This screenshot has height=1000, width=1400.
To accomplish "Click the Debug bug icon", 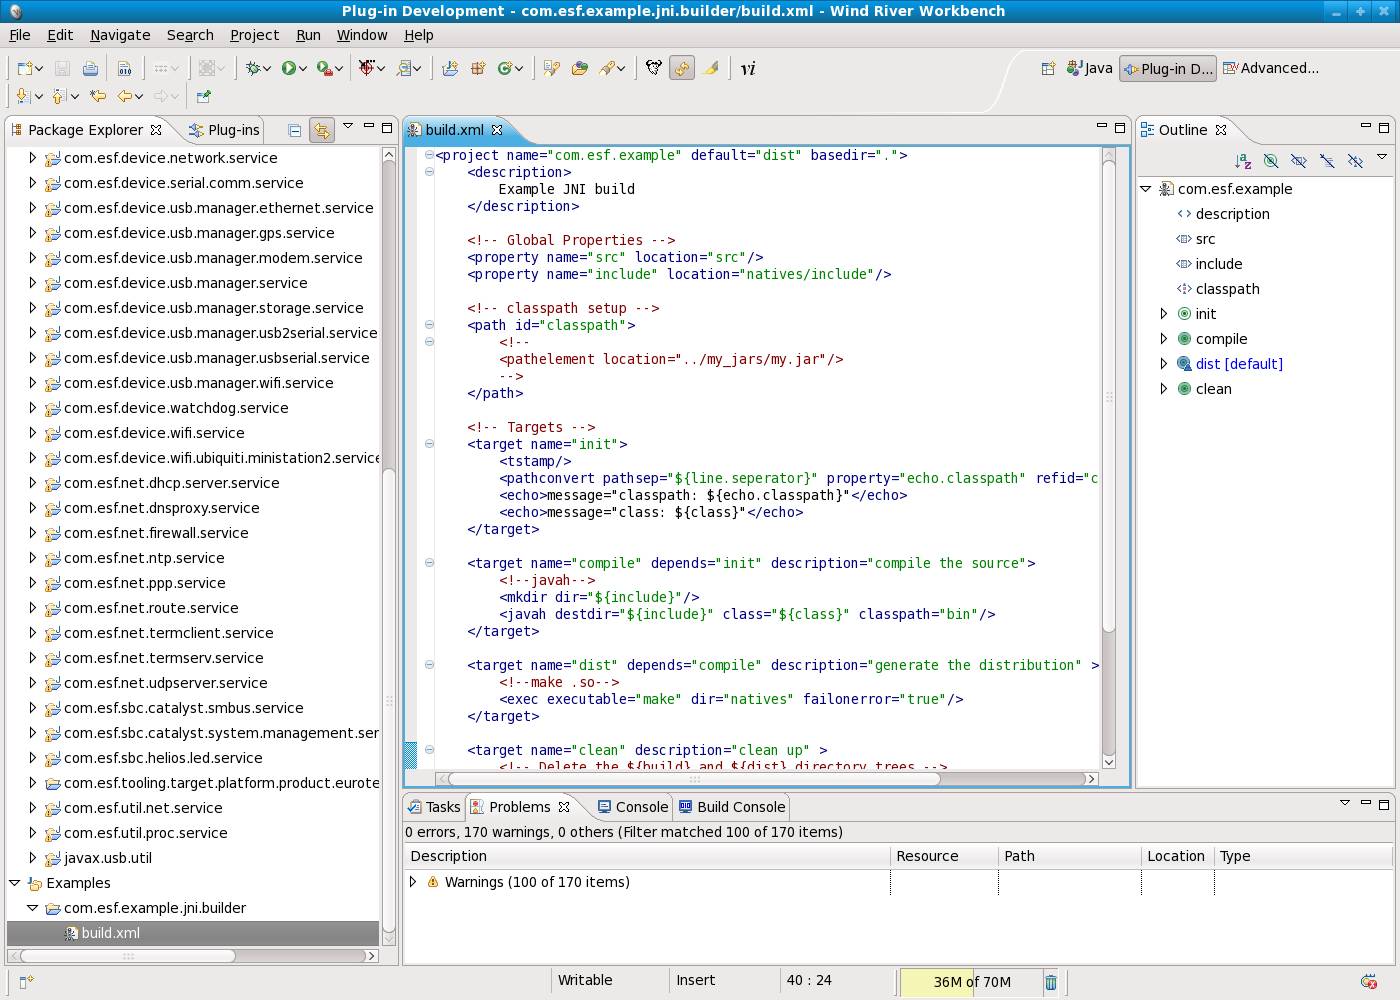I will pyautogui.click(x=254, y=68).
